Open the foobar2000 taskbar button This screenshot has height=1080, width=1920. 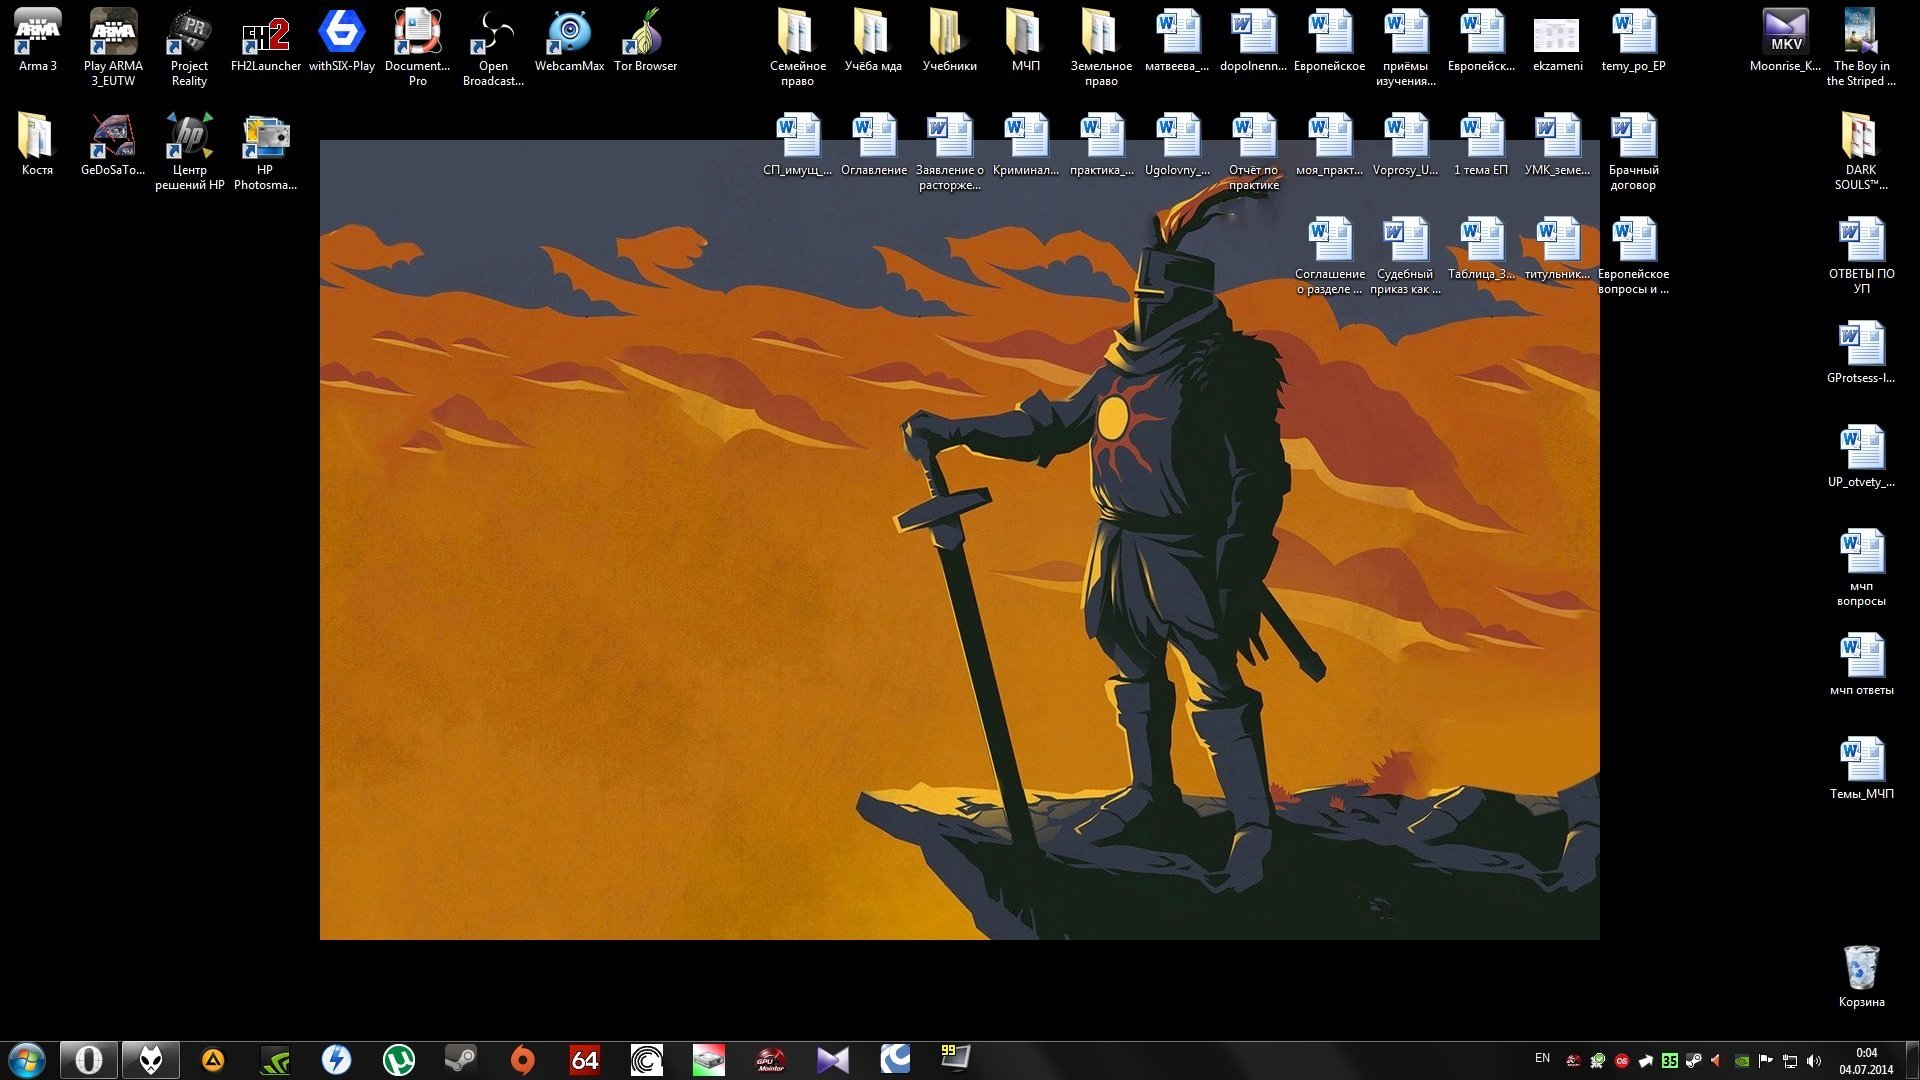[151, 1060]
